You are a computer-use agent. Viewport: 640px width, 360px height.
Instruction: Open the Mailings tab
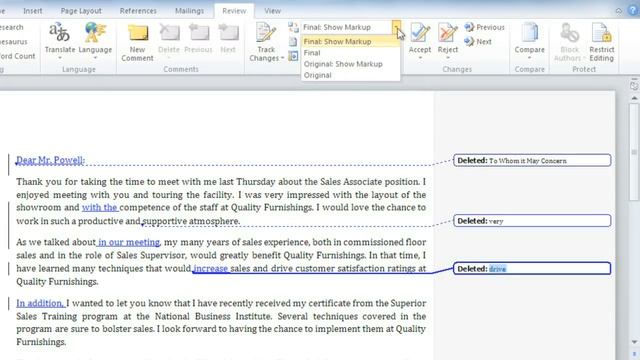(x=189, y=11)
